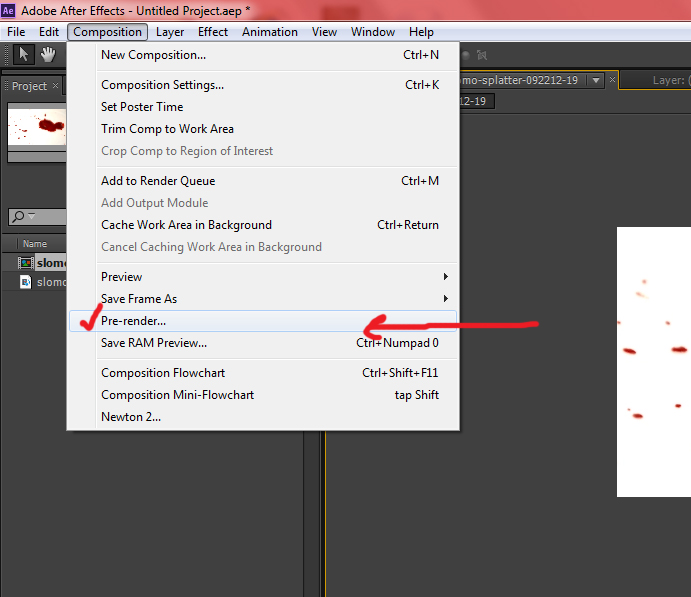Open Composition Mini-Flowchart
This screenshot has width=691, height=597.
click(263, 395)
